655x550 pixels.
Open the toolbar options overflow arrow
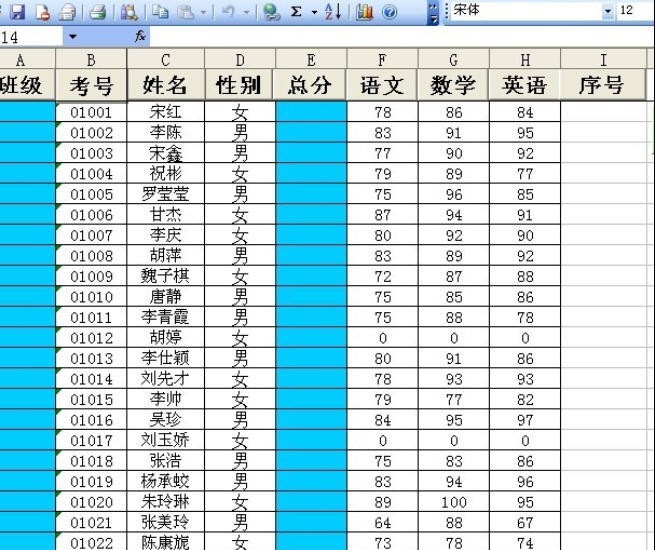tap(433, 13)
